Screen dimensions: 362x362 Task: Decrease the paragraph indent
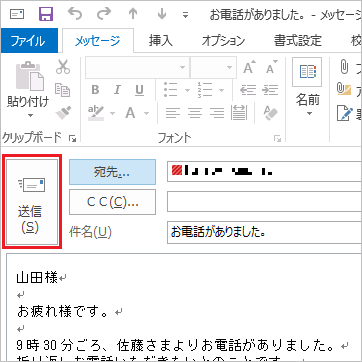248,90
